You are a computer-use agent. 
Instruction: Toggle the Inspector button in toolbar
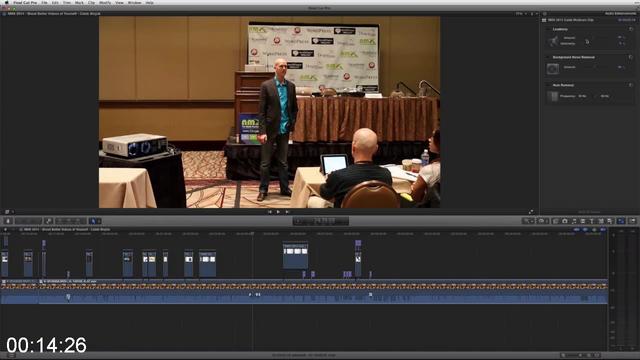[x=621, y=221]
